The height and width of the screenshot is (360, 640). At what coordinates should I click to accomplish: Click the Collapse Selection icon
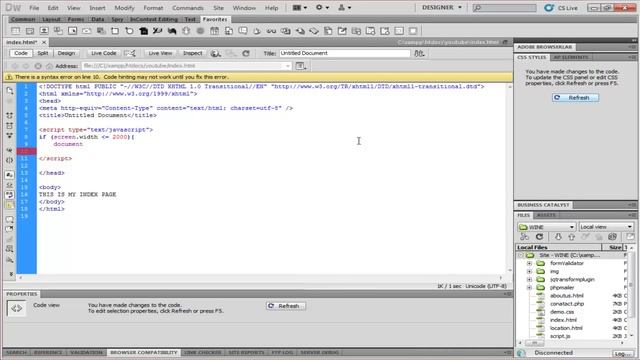coord(10,126)
